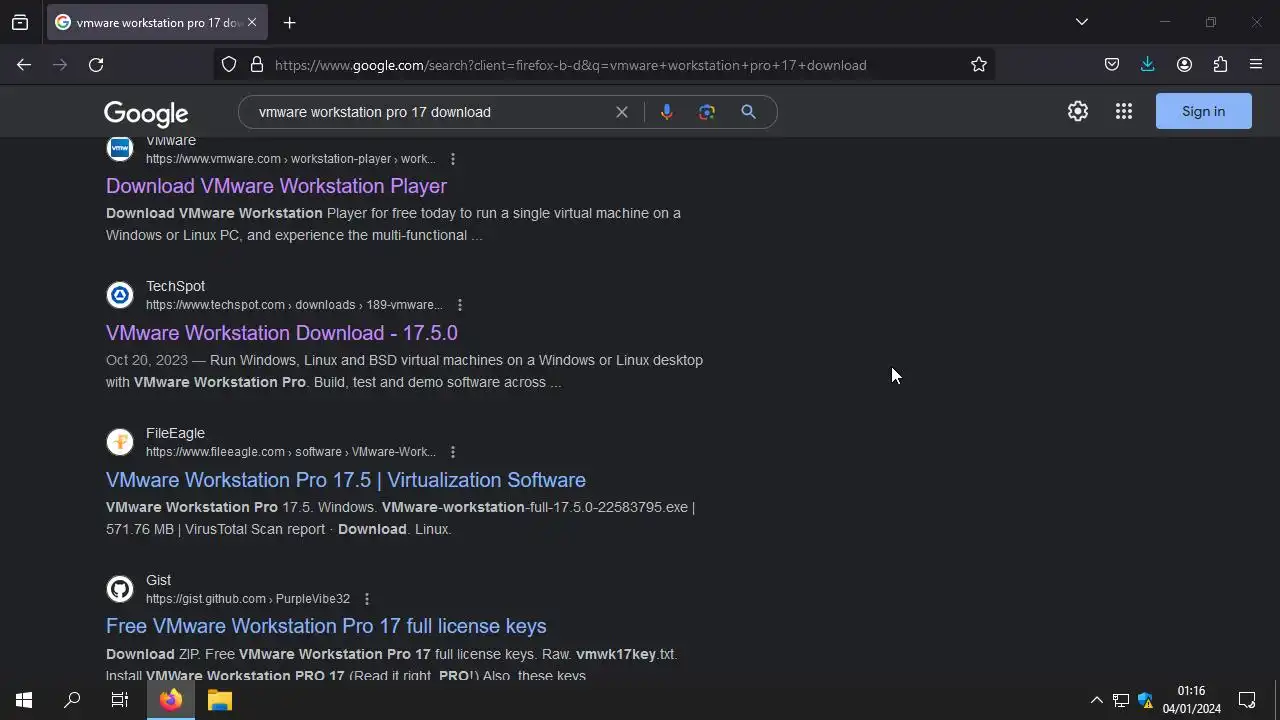Click Firefox icon on taskbar
The image size is (1280, 720).
pos(171,700)
